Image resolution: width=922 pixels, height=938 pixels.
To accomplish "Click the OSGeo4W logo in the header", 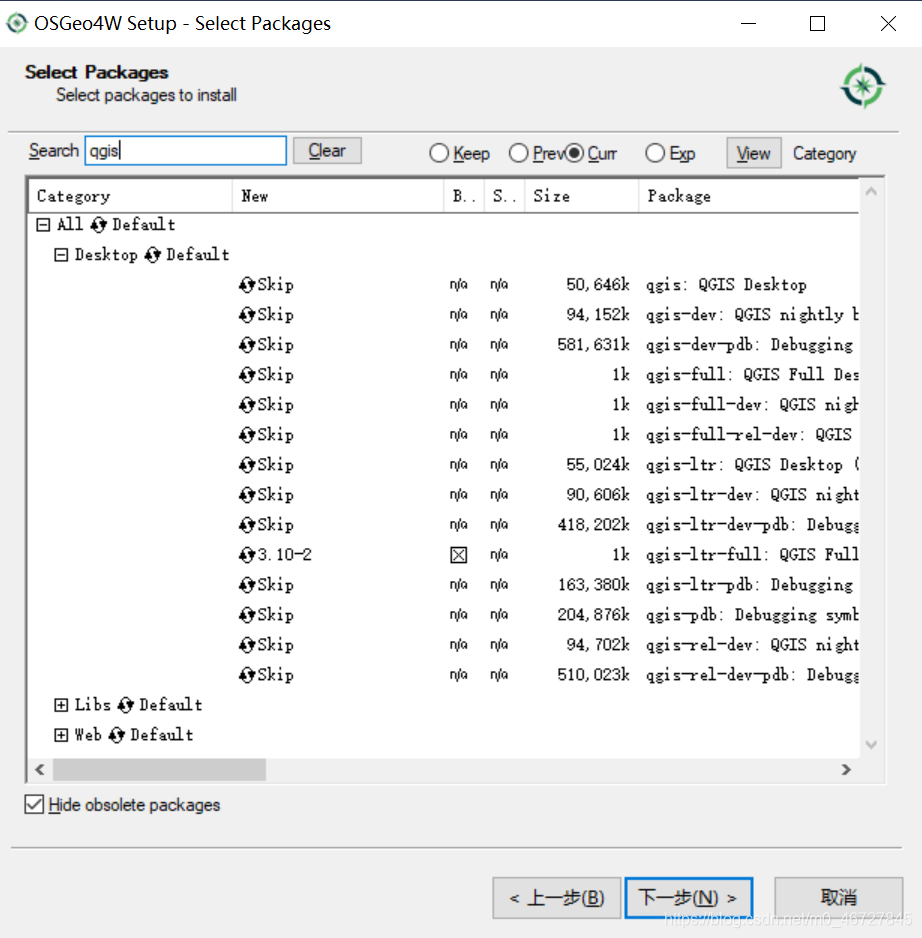I will 862,86.
